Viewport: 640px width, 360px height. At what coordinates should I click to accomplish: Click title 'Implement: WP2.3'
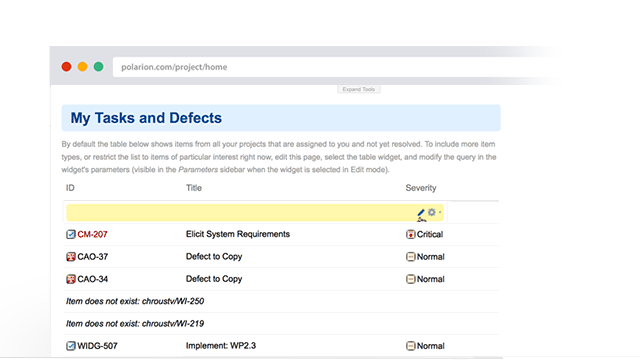tap(221, 345)
